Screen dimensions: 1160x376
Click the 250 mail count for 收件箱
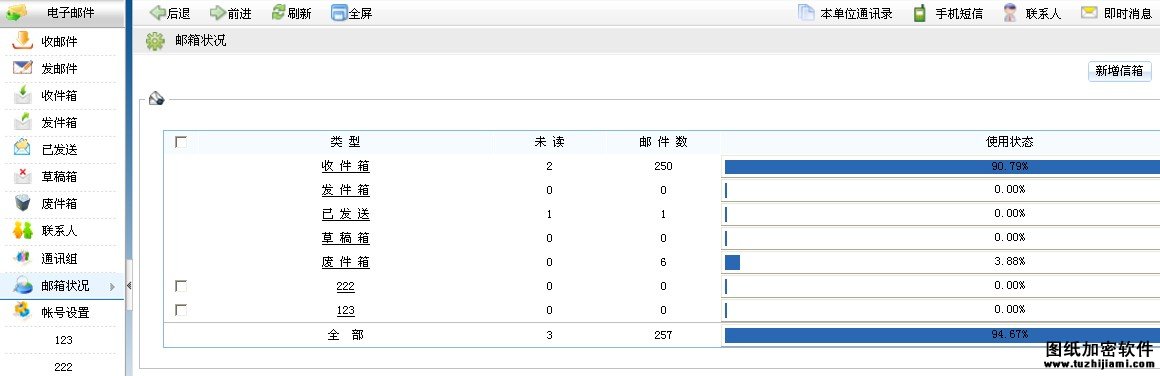pos(664,167)
